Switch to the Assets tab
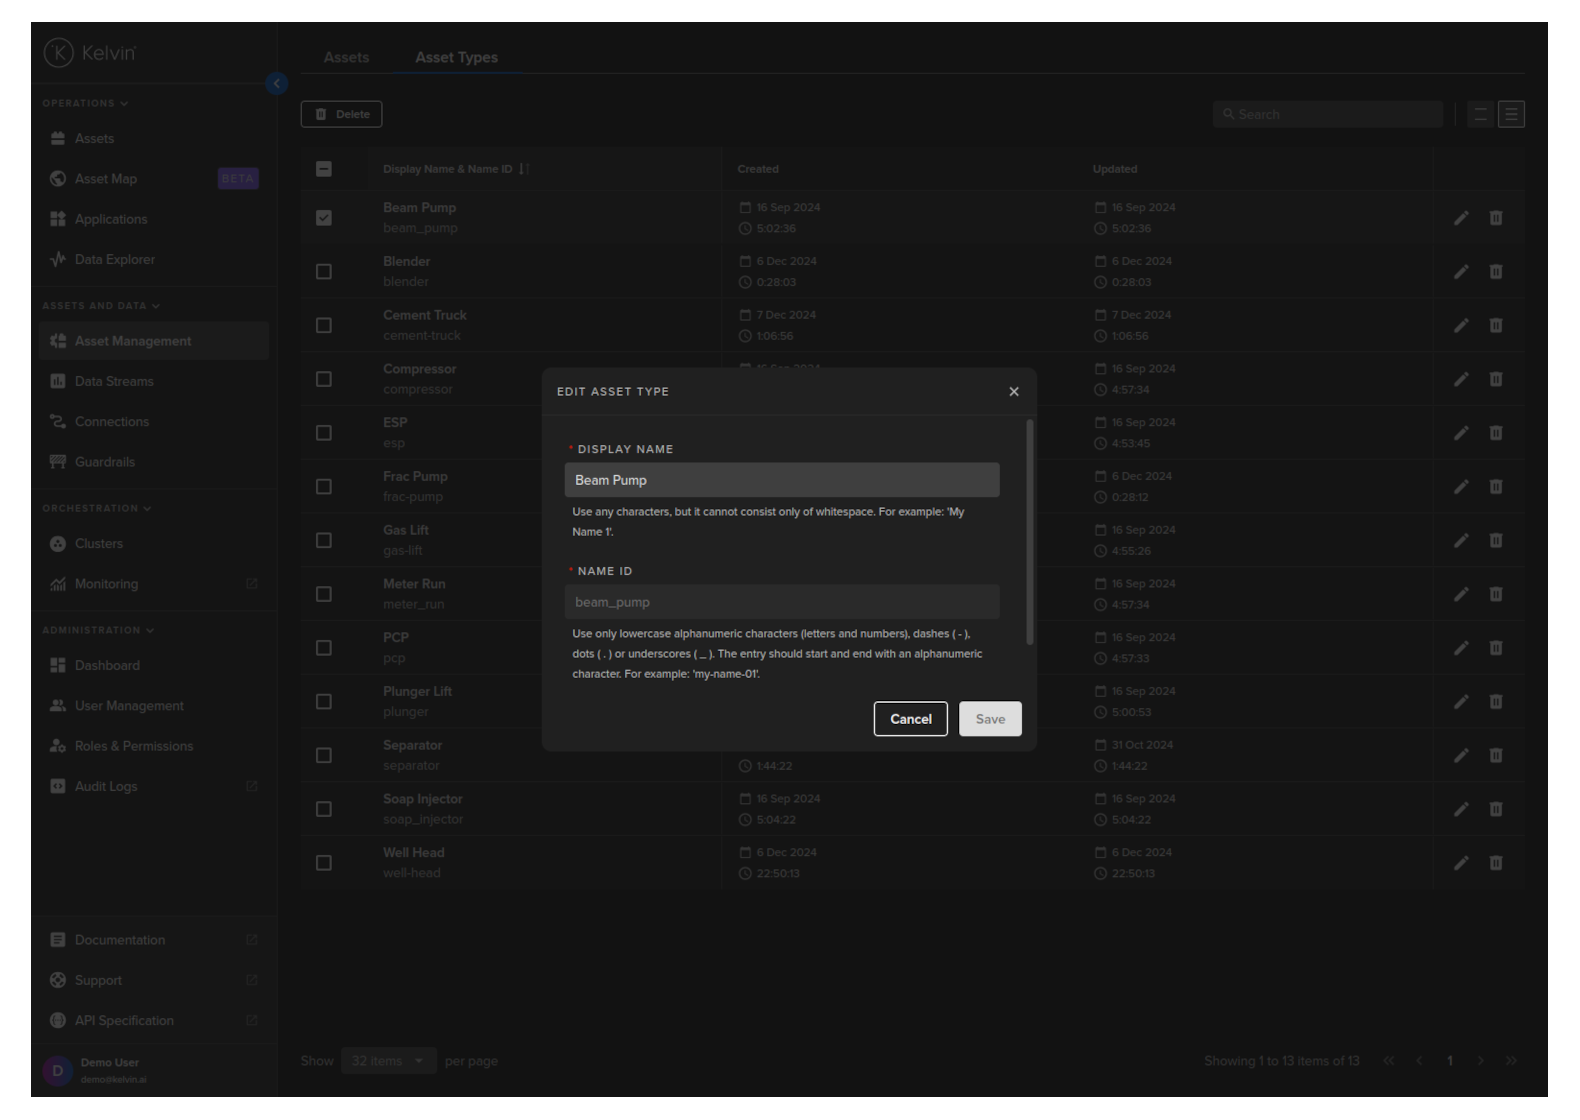1580x1120 pixels. click(346, 58)
